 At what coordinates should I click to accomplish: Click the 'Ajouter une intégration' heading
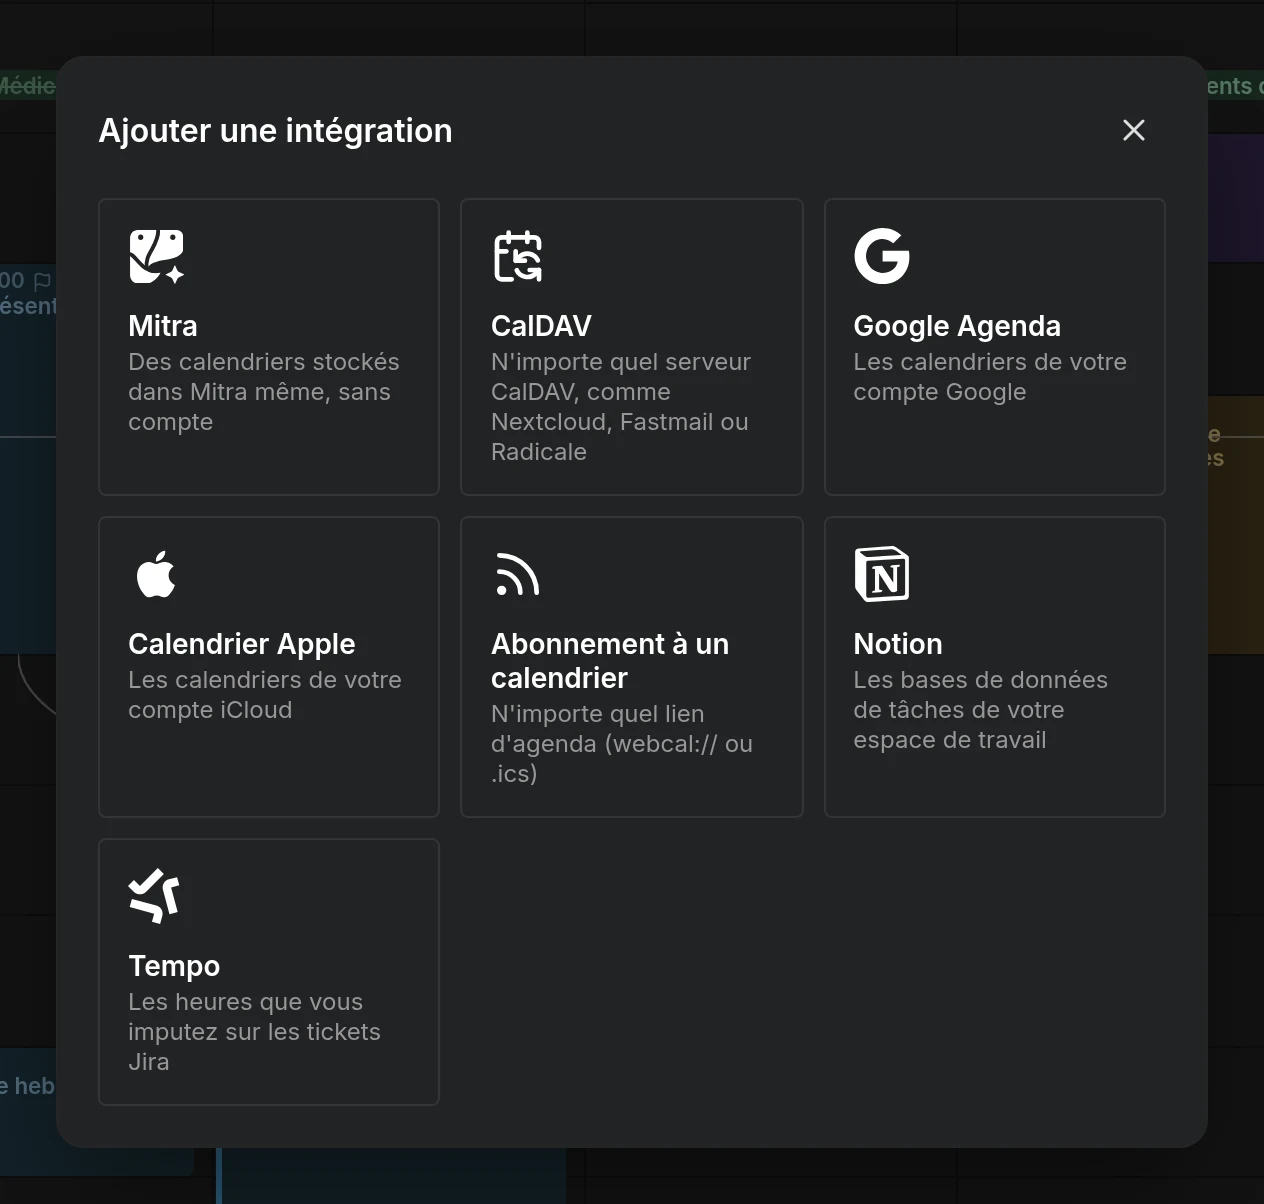(x=275, y=131)
